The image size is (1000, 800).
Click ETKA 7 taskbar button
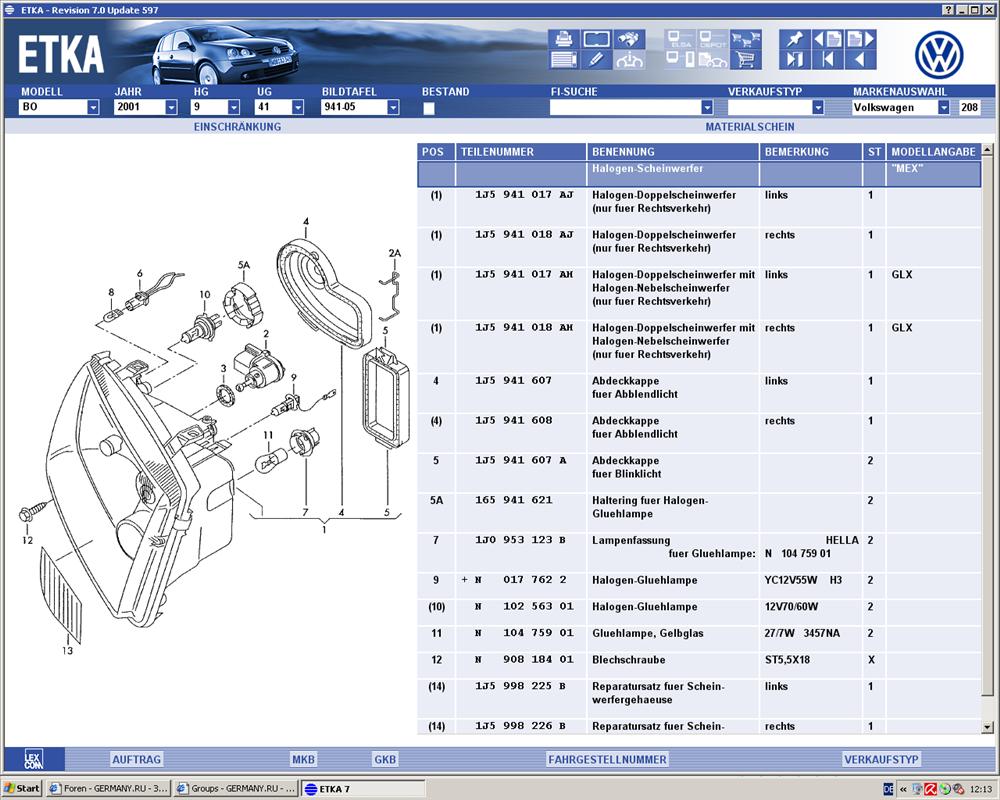pos(363,789)
